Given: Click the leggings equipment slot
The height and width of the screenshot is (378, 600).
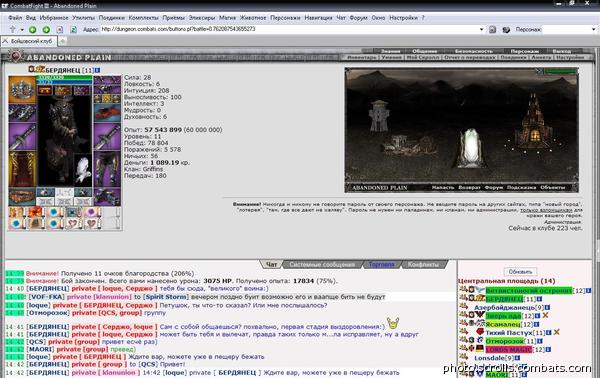Looking at the screenshot, I should coord(107,169).
